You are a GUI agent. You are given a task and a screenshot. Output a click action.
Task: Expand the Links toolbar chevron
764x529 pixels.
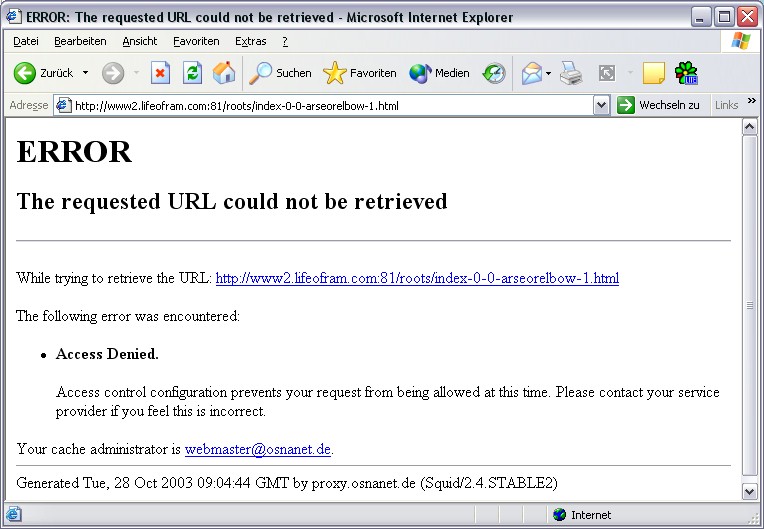752,101
